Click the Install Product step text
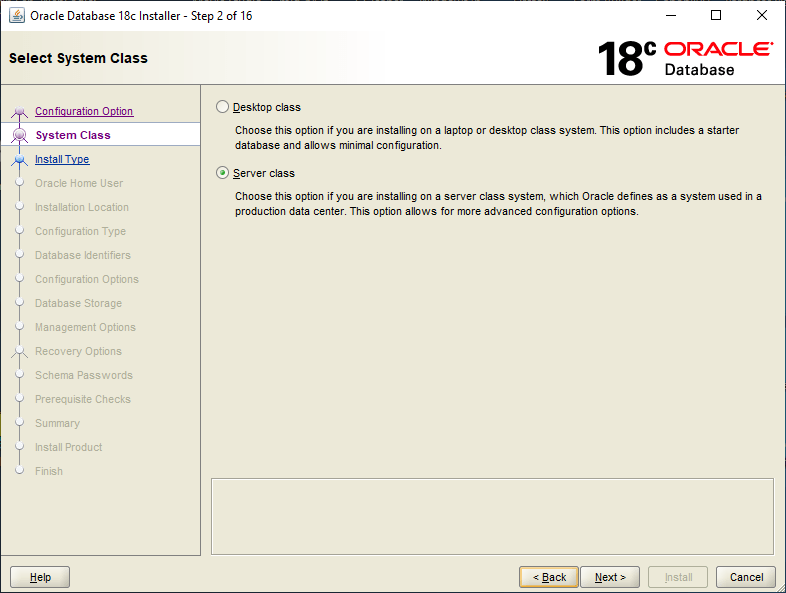786x593 pixels. [68, 448]
